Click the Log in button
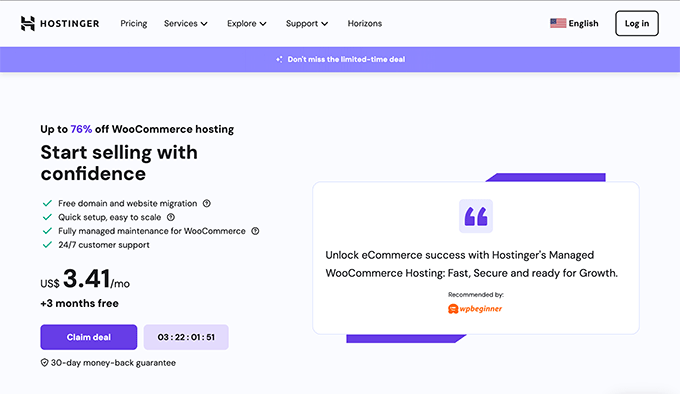This screenshot has width=680, height=394. (x=637, y=23)
